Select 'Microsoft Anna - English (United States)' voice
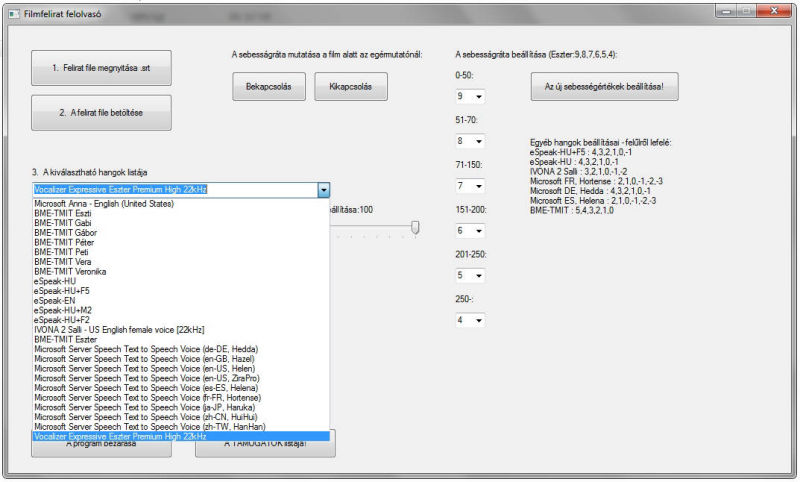800x482 pixels. click(181, 204)
